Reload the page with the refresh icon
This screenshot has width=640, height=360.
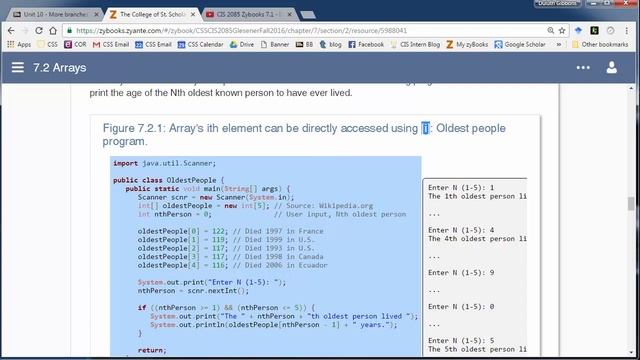(x=39, y=31)
